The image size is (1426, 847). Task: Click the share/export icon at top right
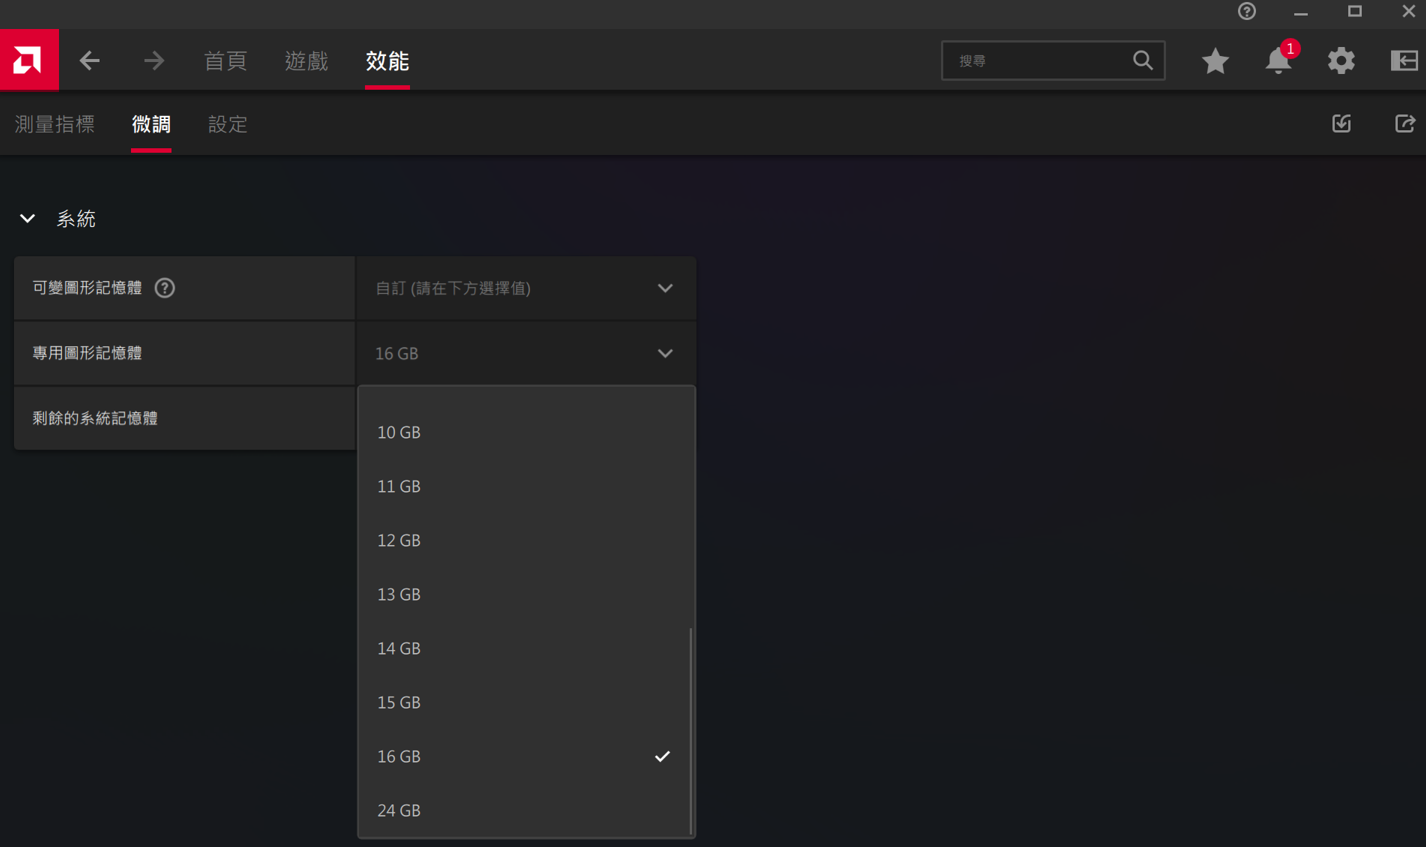(1404, 124)
